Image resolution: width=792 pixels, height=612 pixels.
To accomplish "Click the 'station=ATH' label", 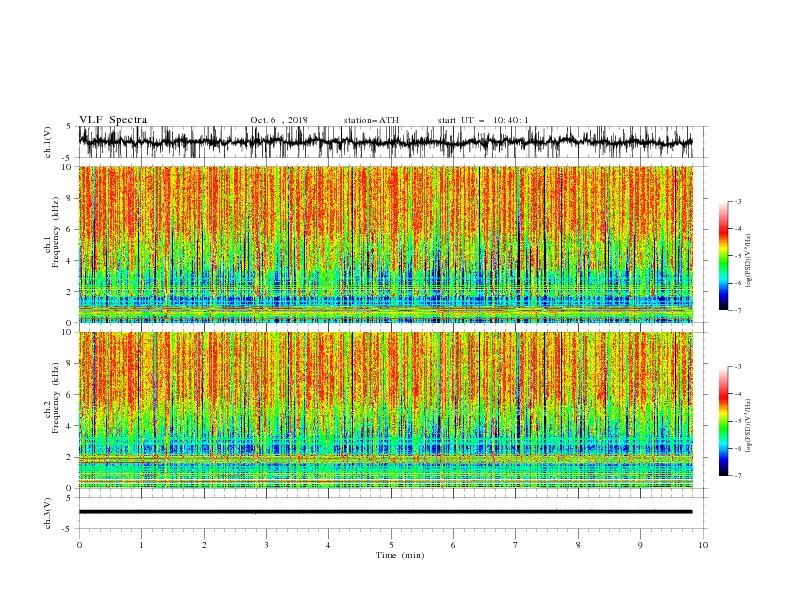I will (x=371, y=120).
